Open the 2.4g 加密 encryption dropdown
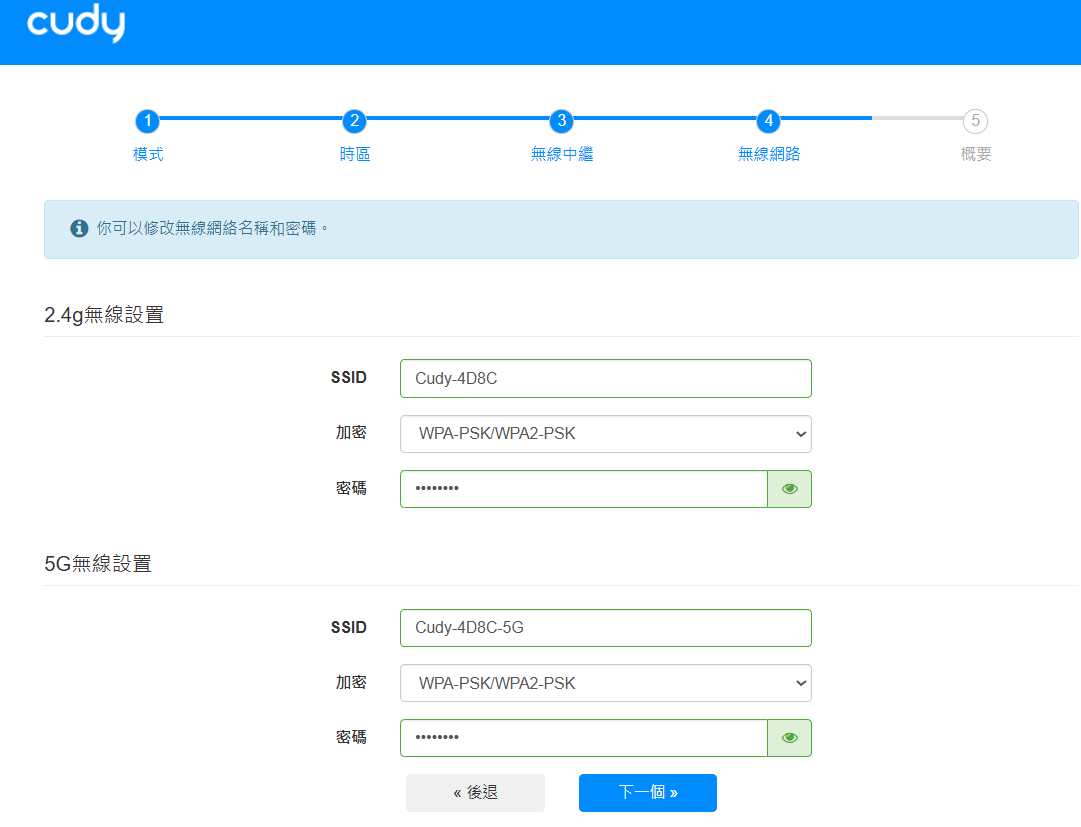Viewport: 1081px width, 827px height. click(605, 434)
